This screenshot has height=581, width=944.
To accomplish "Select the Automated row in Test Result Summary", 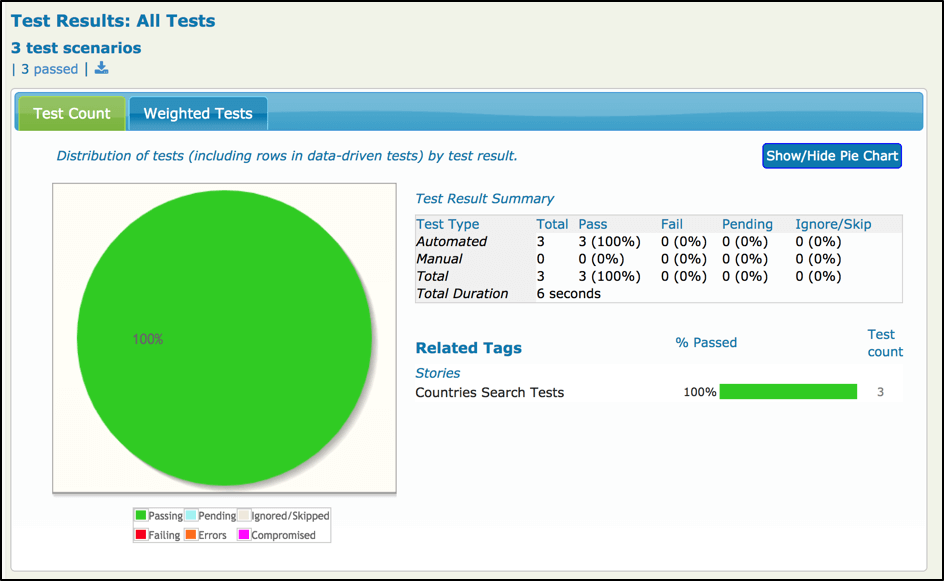I will (452, 241).
